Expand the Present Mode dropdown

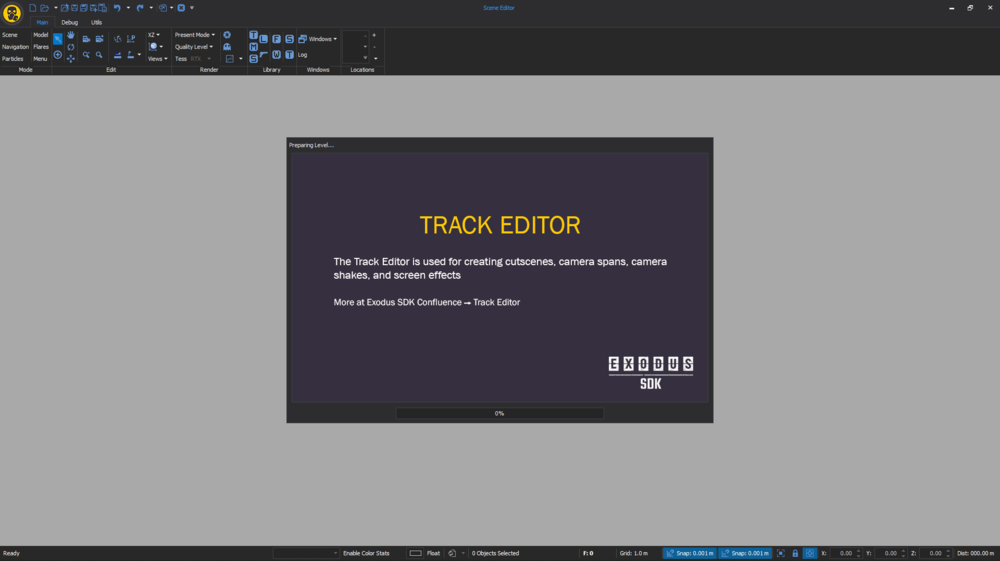(x=194, y=35)
